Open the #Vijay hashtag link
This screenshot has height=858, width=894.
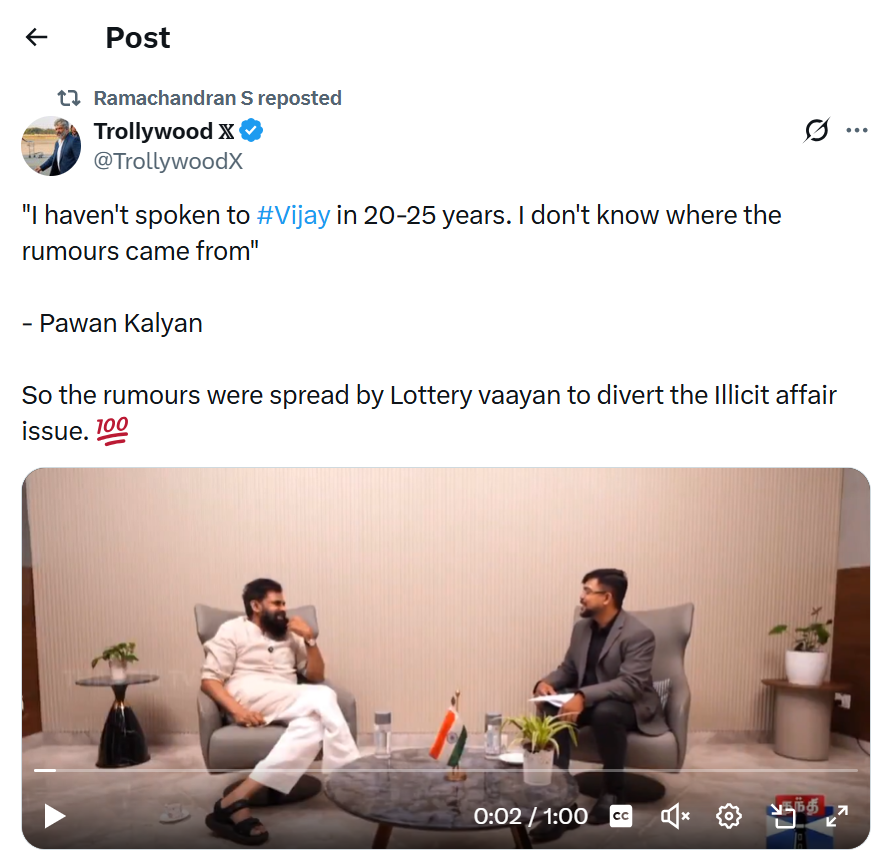293,215
